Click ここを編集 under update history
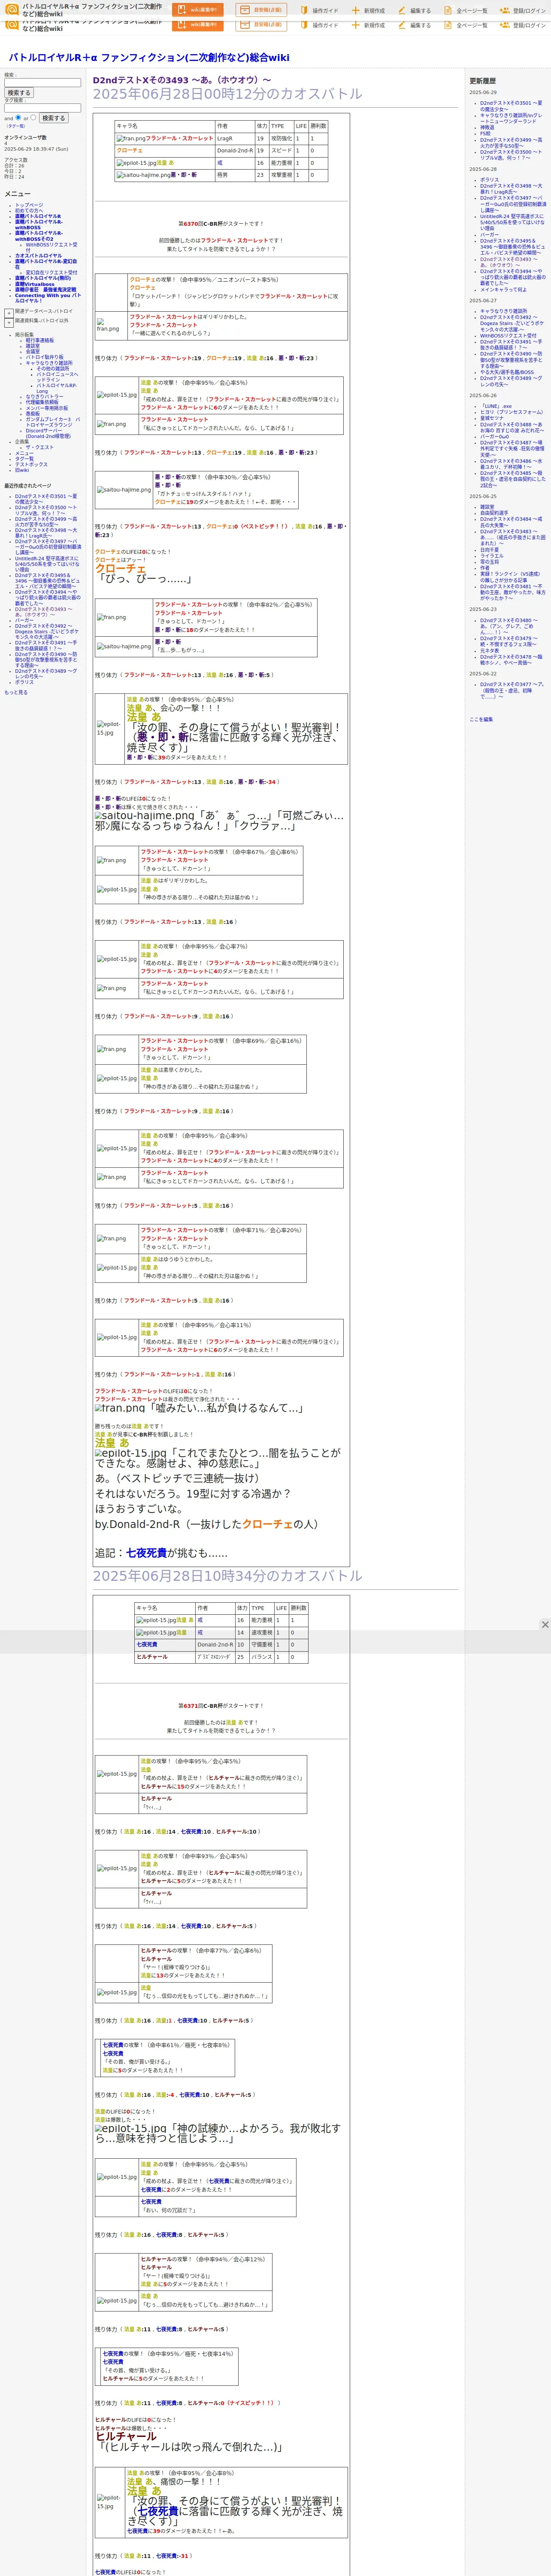551x2576 pixels. click(x=481, y=719)
